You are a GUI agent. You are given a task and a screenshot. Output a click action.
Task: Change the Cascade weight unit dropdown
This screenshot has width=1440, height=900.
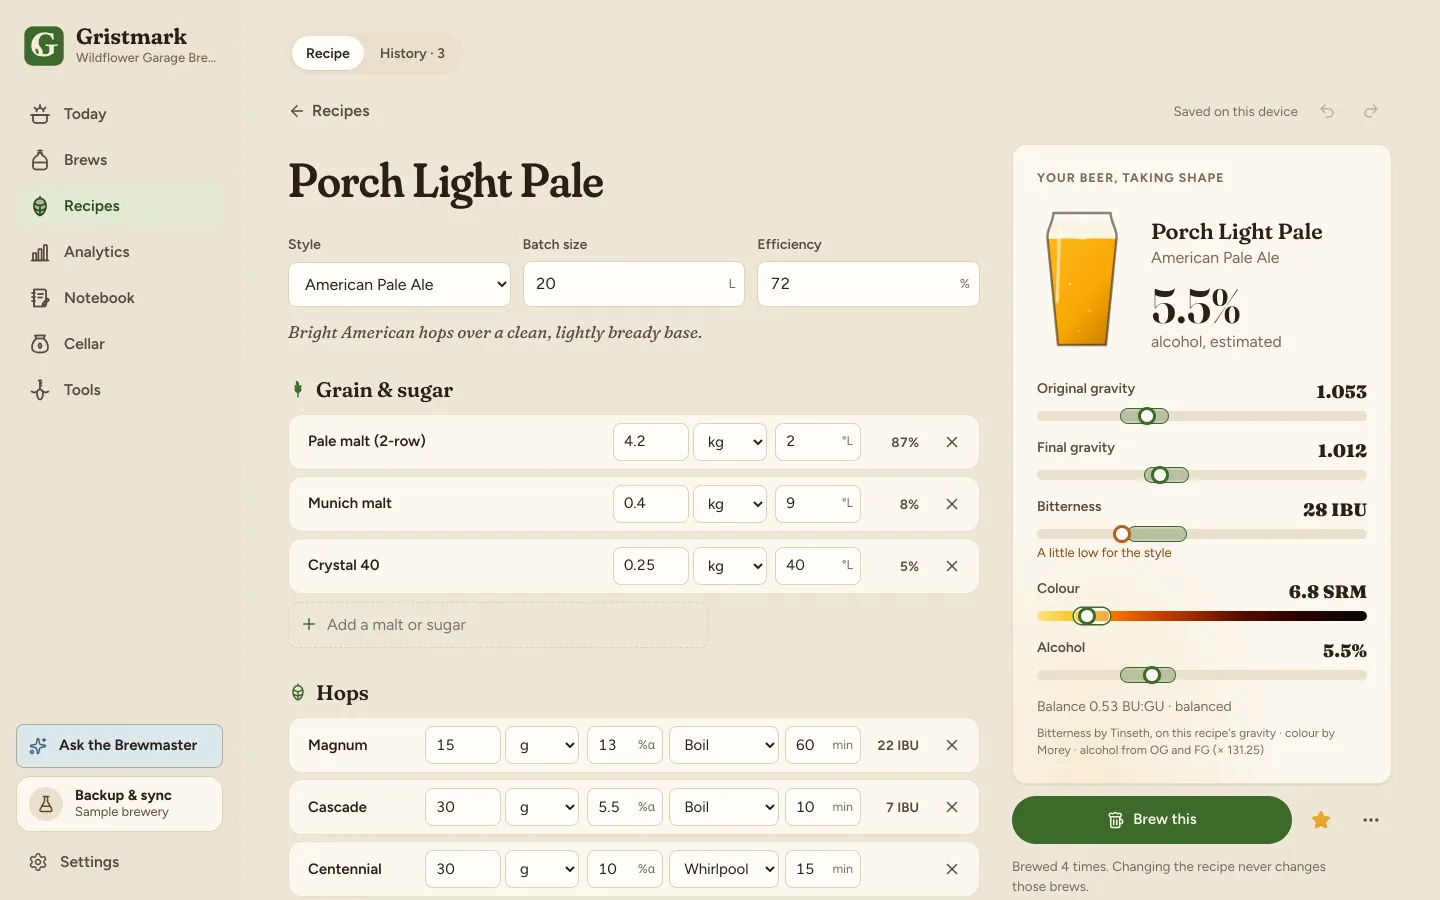(542, 807)
